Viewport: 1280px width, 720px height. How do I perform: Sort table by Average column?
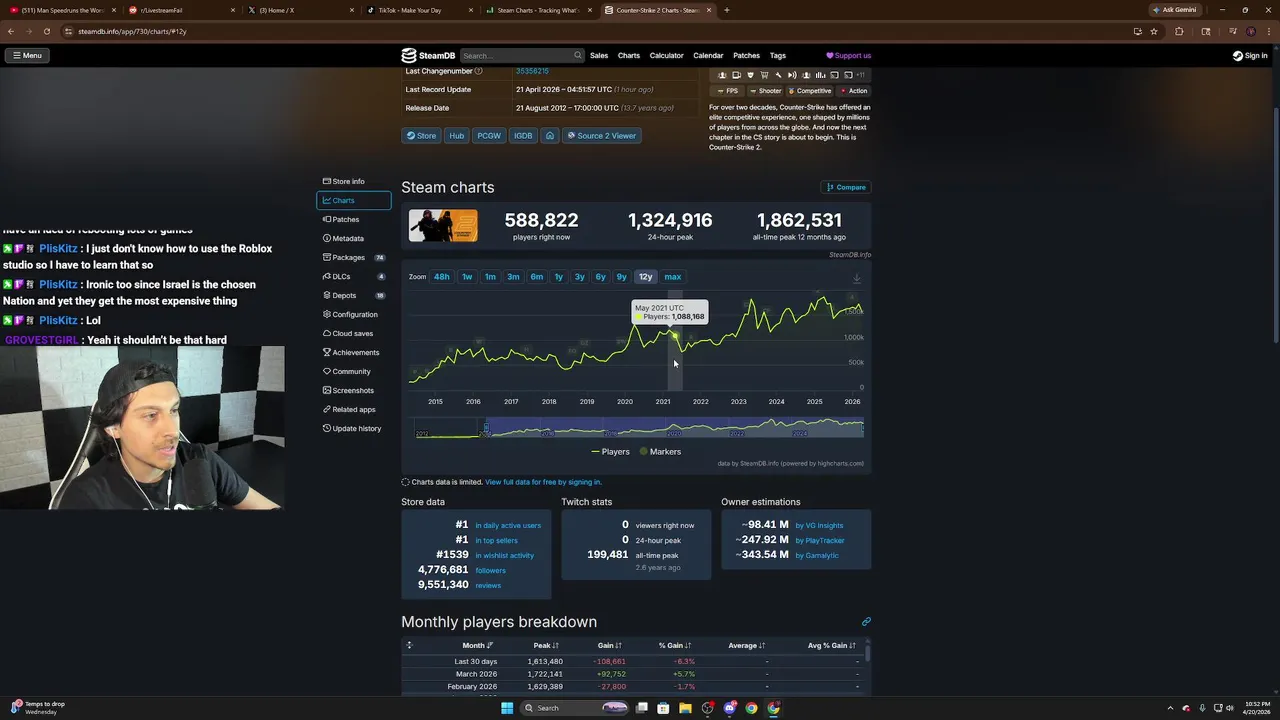pyautogui.click(x=747, y=646)
